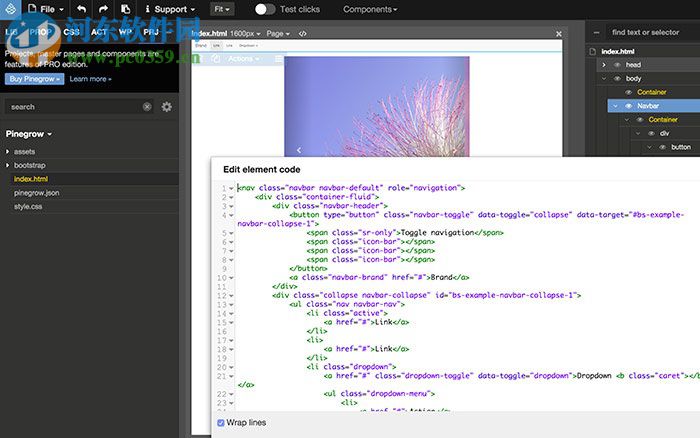Toggle visibility of the button node
The image size is (700, 438).
(662, 147)
